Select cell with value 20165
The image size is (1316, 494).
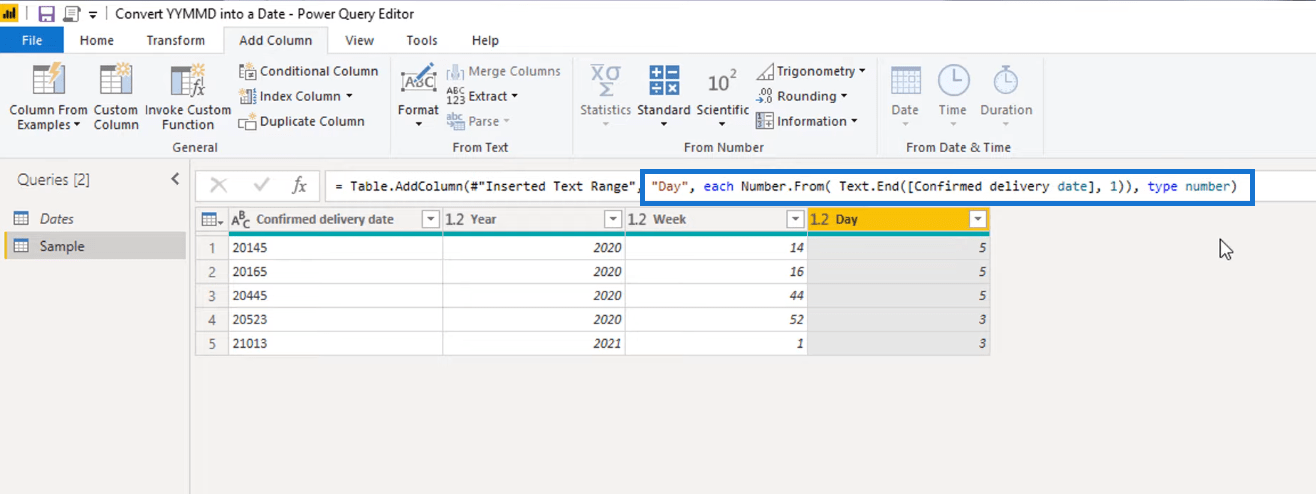point(335,271)
